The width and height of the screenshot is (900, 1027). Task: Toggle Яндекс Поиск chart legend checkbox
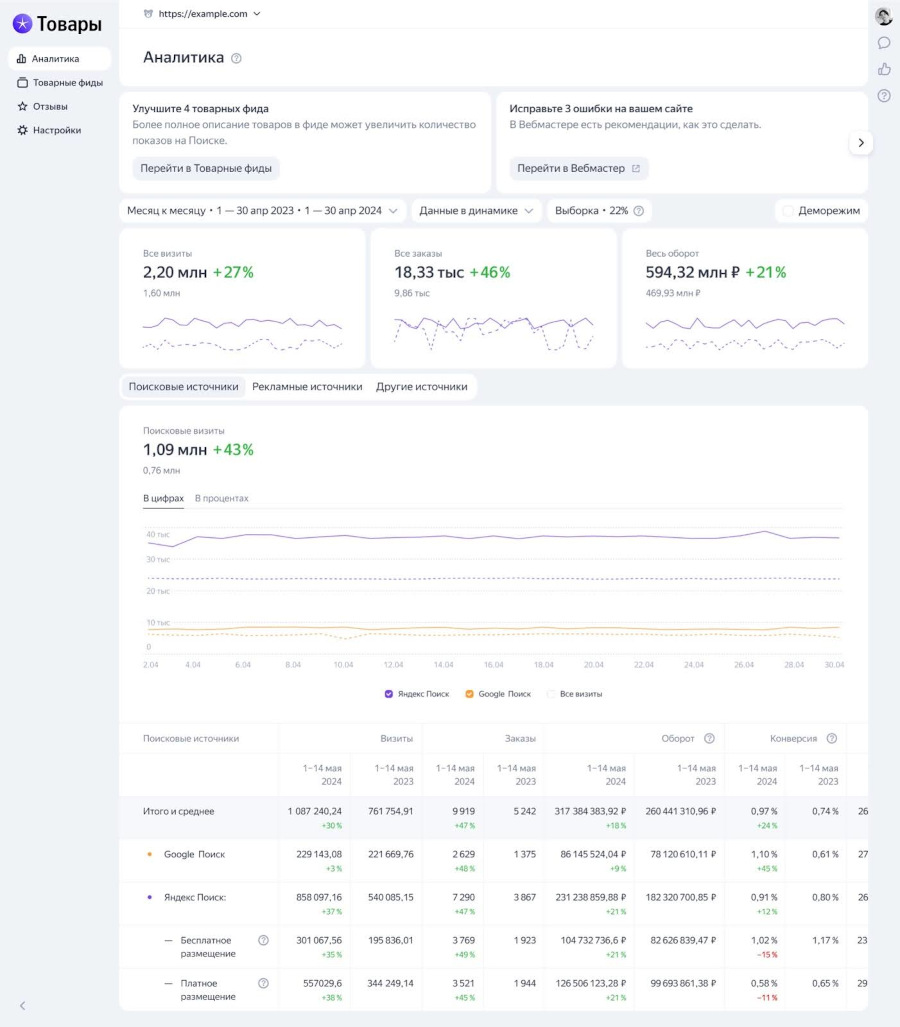click(389, 693)
